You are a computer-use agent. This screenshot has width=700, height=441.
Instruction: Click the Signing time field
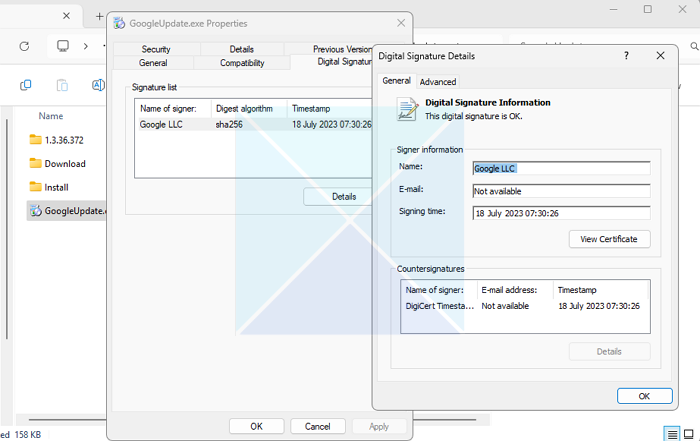coord(561,213)
